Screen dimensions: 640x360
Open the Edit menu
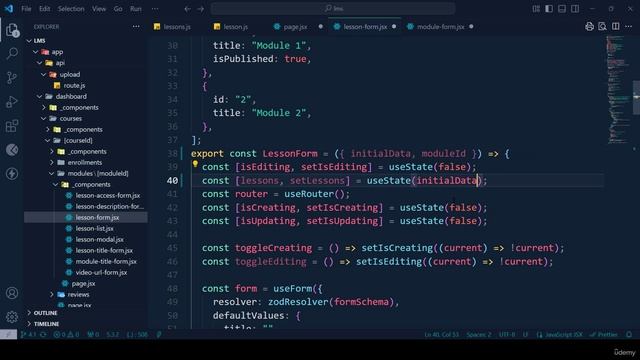[x=44, y=9]
